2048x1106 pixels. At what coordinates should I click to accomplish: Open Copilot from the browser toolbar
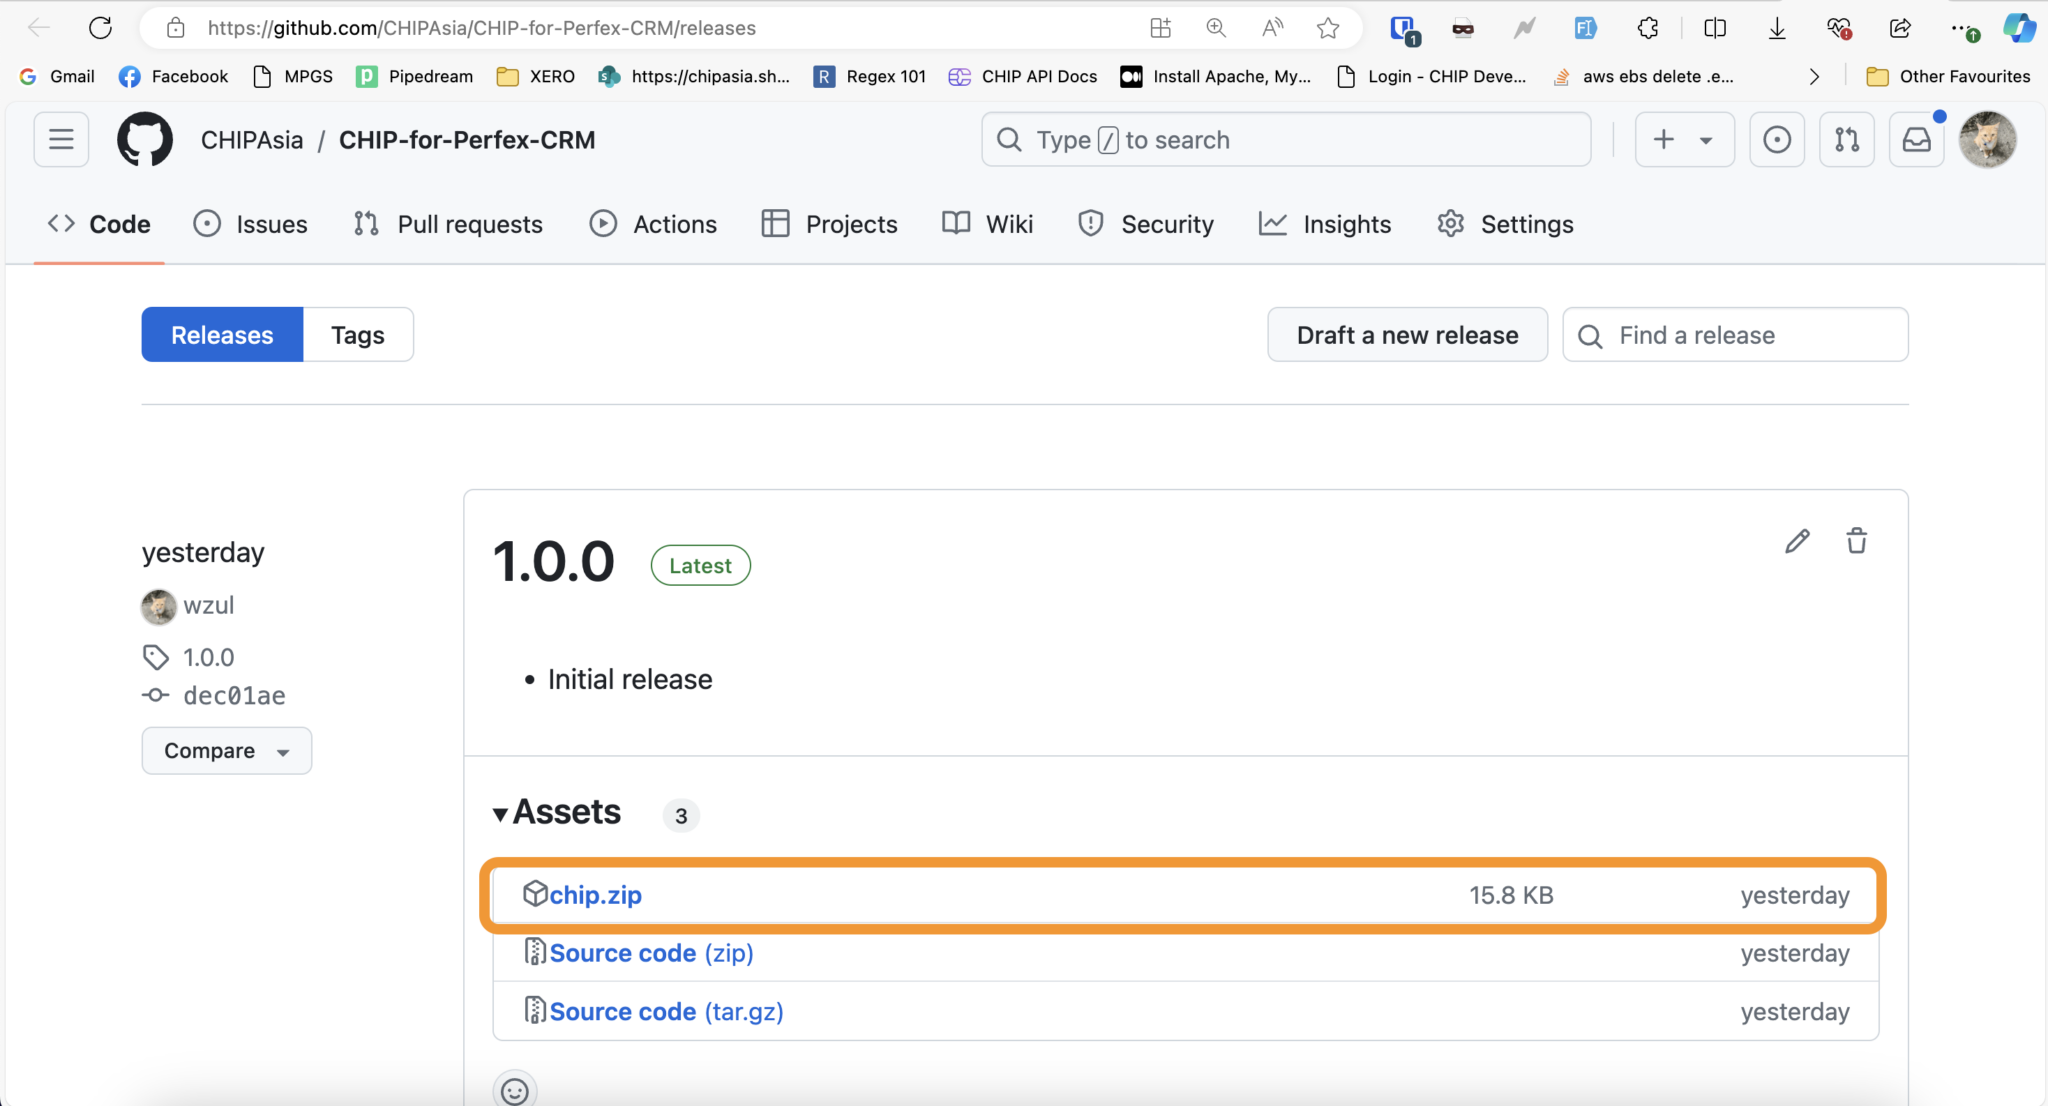click(2019, 27)
